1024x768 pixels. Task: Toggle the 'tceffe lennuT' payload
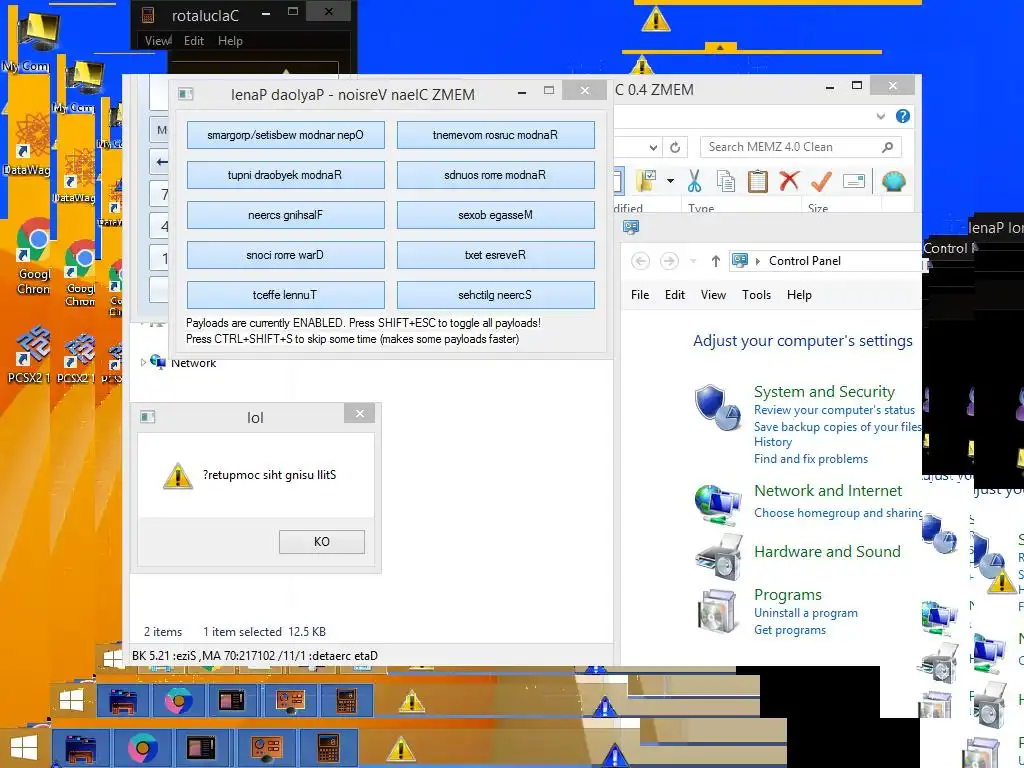point(285,295)
